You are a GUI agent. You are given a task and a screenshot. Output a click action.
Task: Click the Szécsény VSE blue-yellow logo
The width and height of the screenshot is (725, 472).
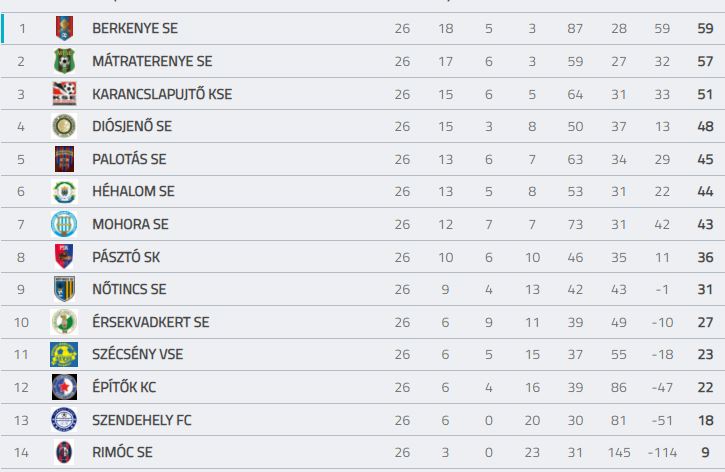click(64, 355)
